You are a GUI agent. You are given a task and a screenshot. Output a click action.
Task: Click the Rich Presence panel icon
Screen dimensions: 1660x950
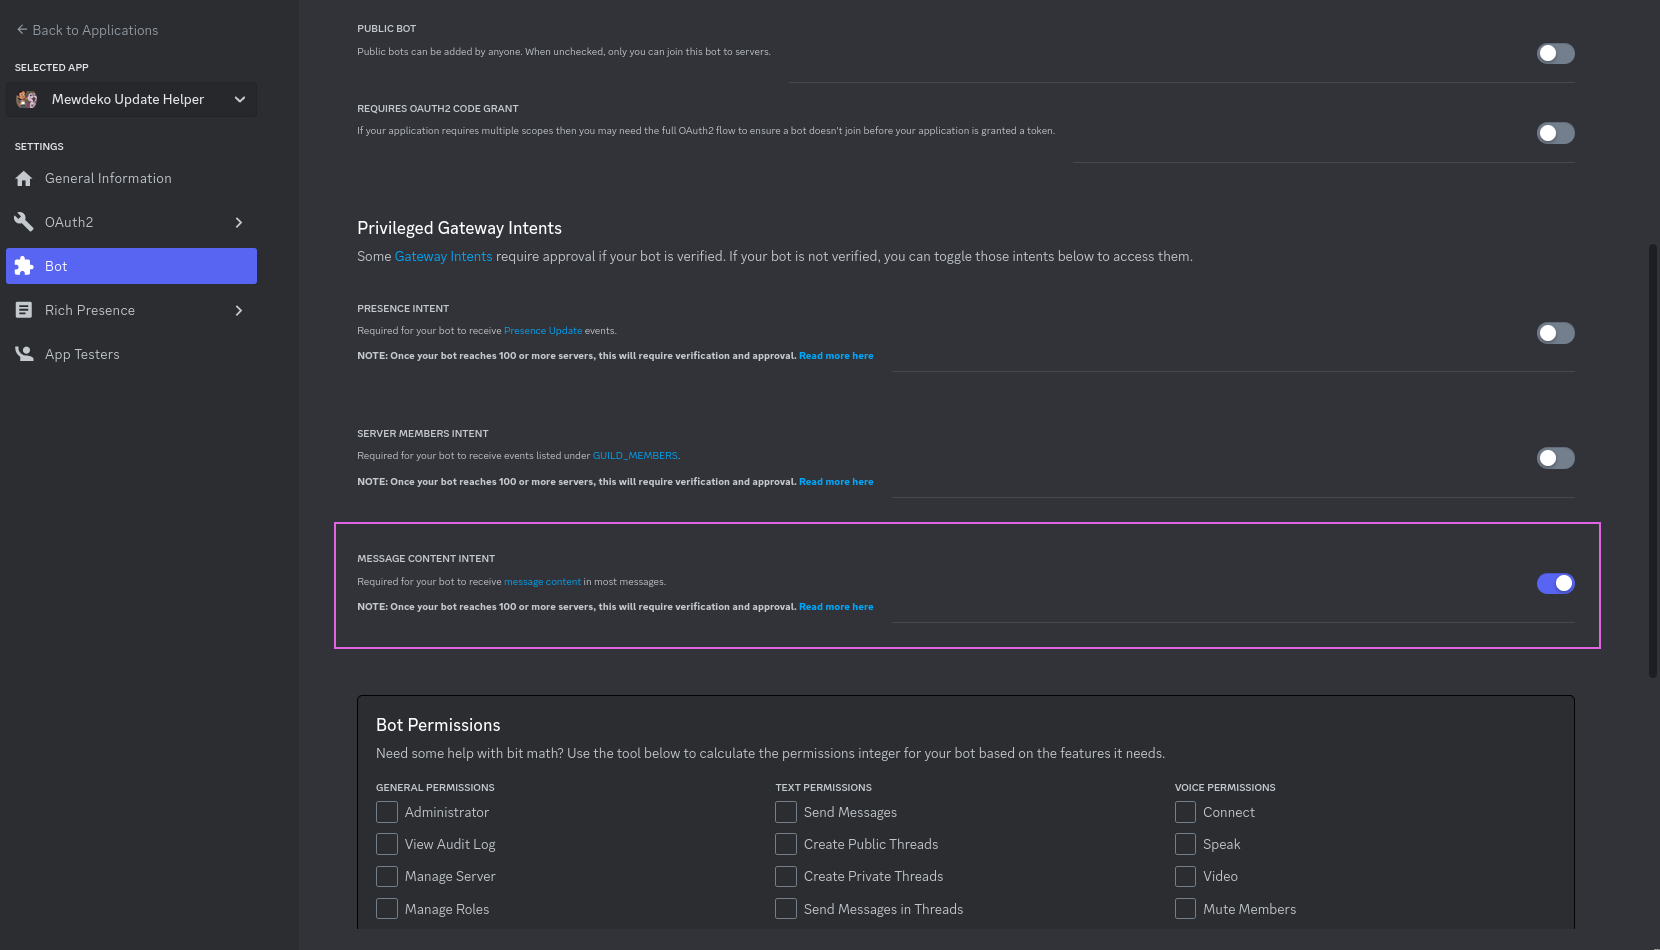[25, 310]
